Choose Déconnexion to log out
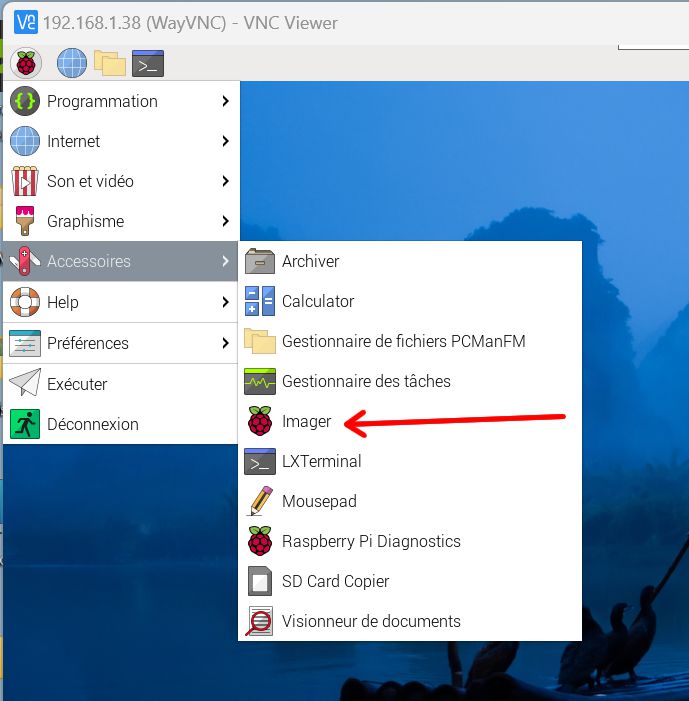The width and height of the screenshot is (689, 701). point(121,424)
